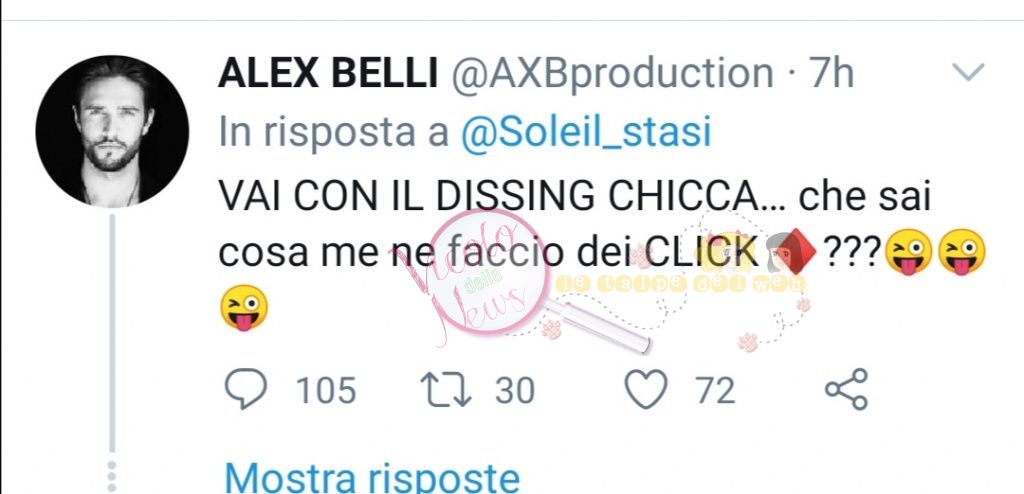Open the 7h timestamp of the tweet

(x=831, y=73)
